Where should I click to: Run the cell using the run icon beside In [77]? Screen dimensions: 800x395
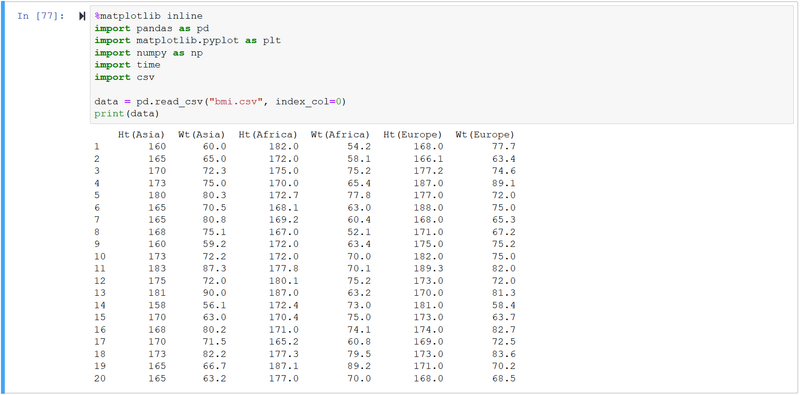pyautogui.click(x=82, y=16)
